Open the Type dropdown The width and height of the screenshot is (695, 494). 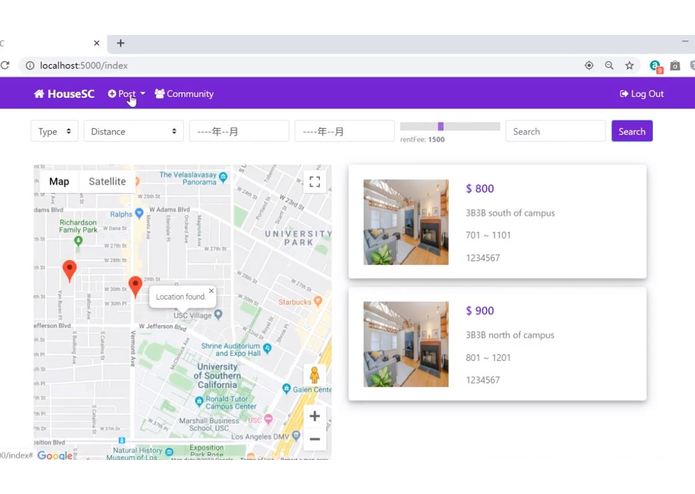tap(55, 131)
